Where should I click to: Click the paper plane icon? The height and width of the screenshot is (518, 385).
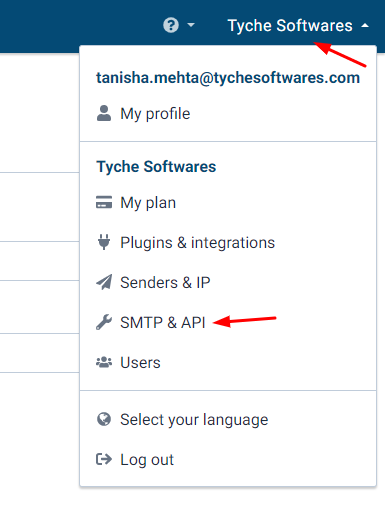104,282
